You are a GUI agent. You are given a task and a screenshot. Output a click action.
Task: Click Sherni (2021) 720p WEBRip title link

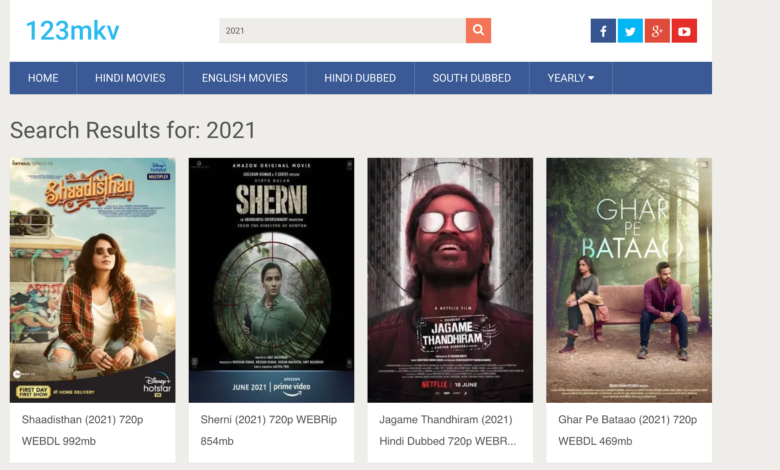[x=269, y=430]
